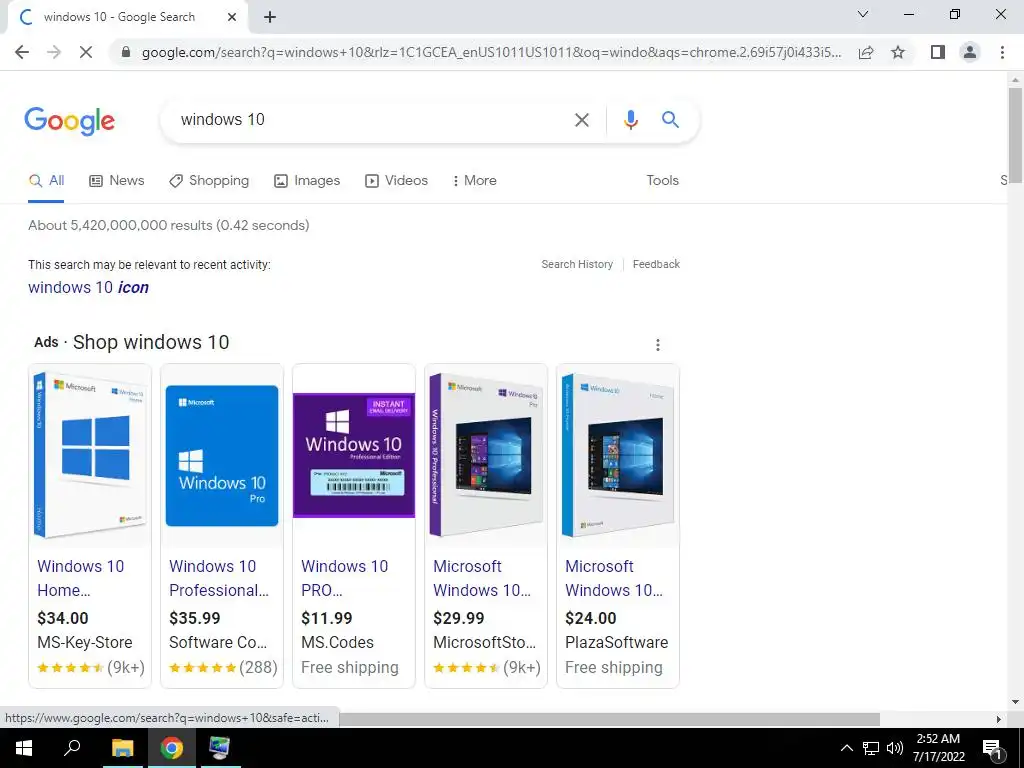Open the windows 10 icon suggestion
Viewport: 1024px width, 768px height.
[88, 287]
